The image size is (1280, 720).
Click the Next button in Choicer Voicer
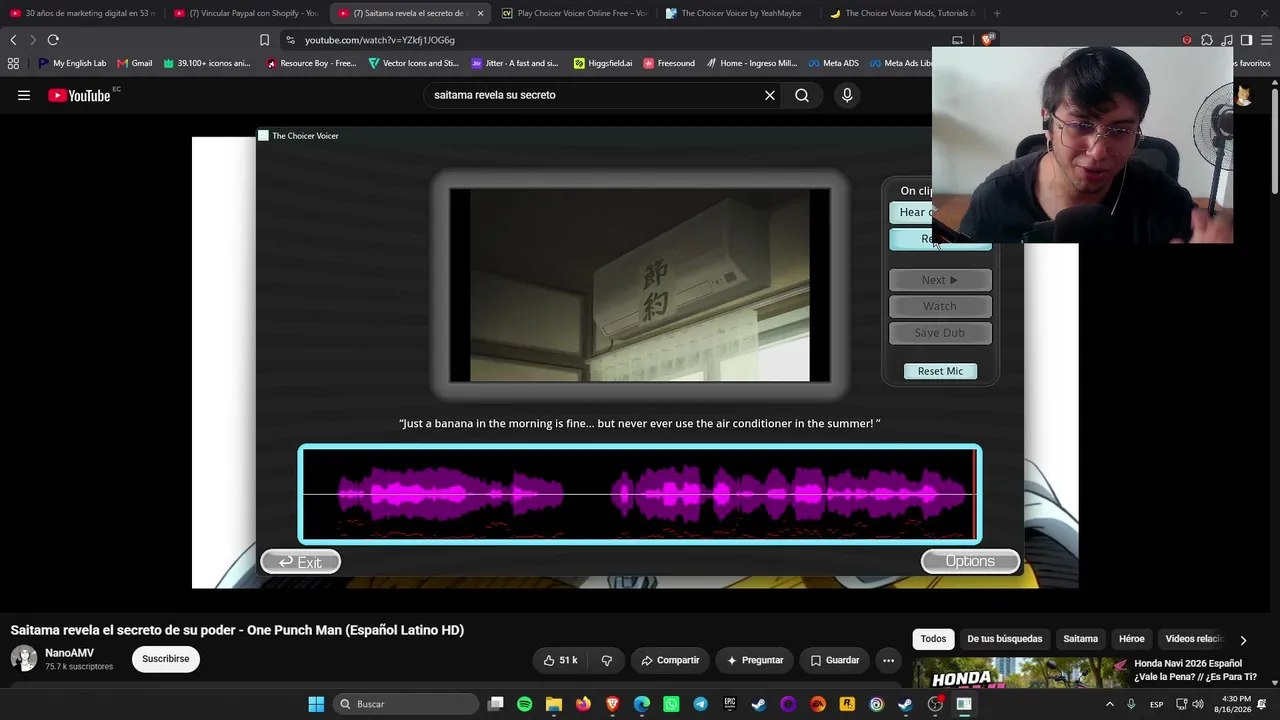940,280
